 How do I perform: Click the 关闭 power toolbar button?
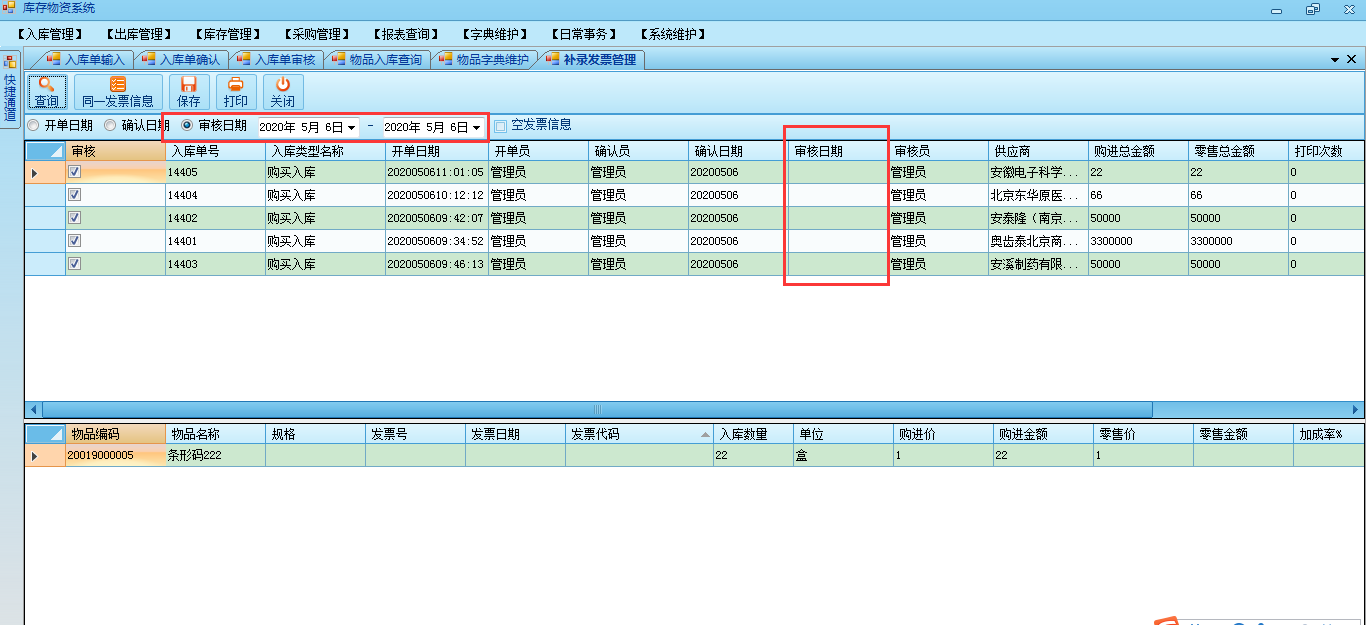pos(283,92)
